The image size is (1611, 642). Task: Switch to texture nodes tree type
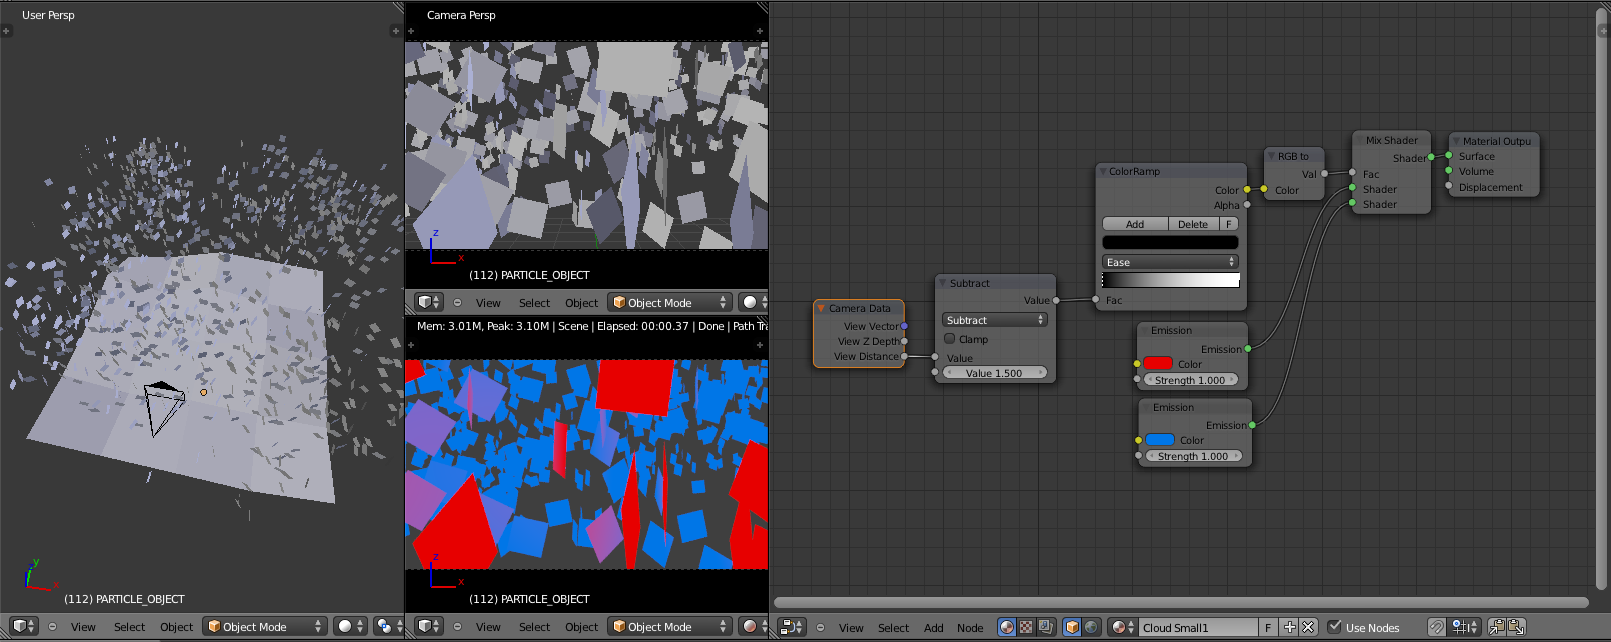[1026, 627]
